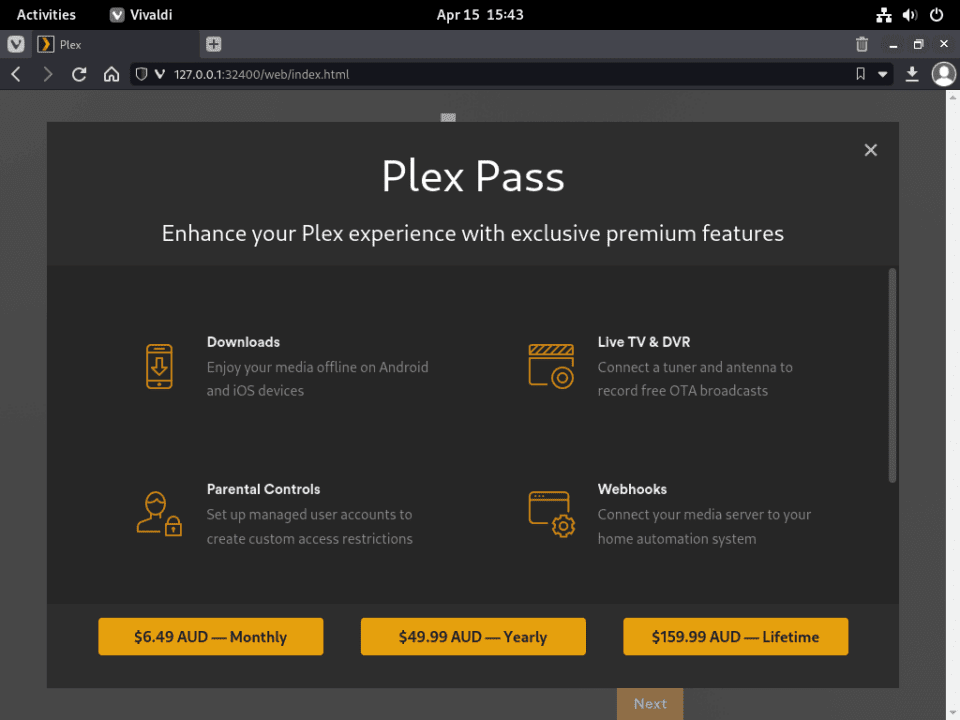Choose the $6.49 AUD Monthly plan
This screenshot has width=960, height=720.
point(210,636)
